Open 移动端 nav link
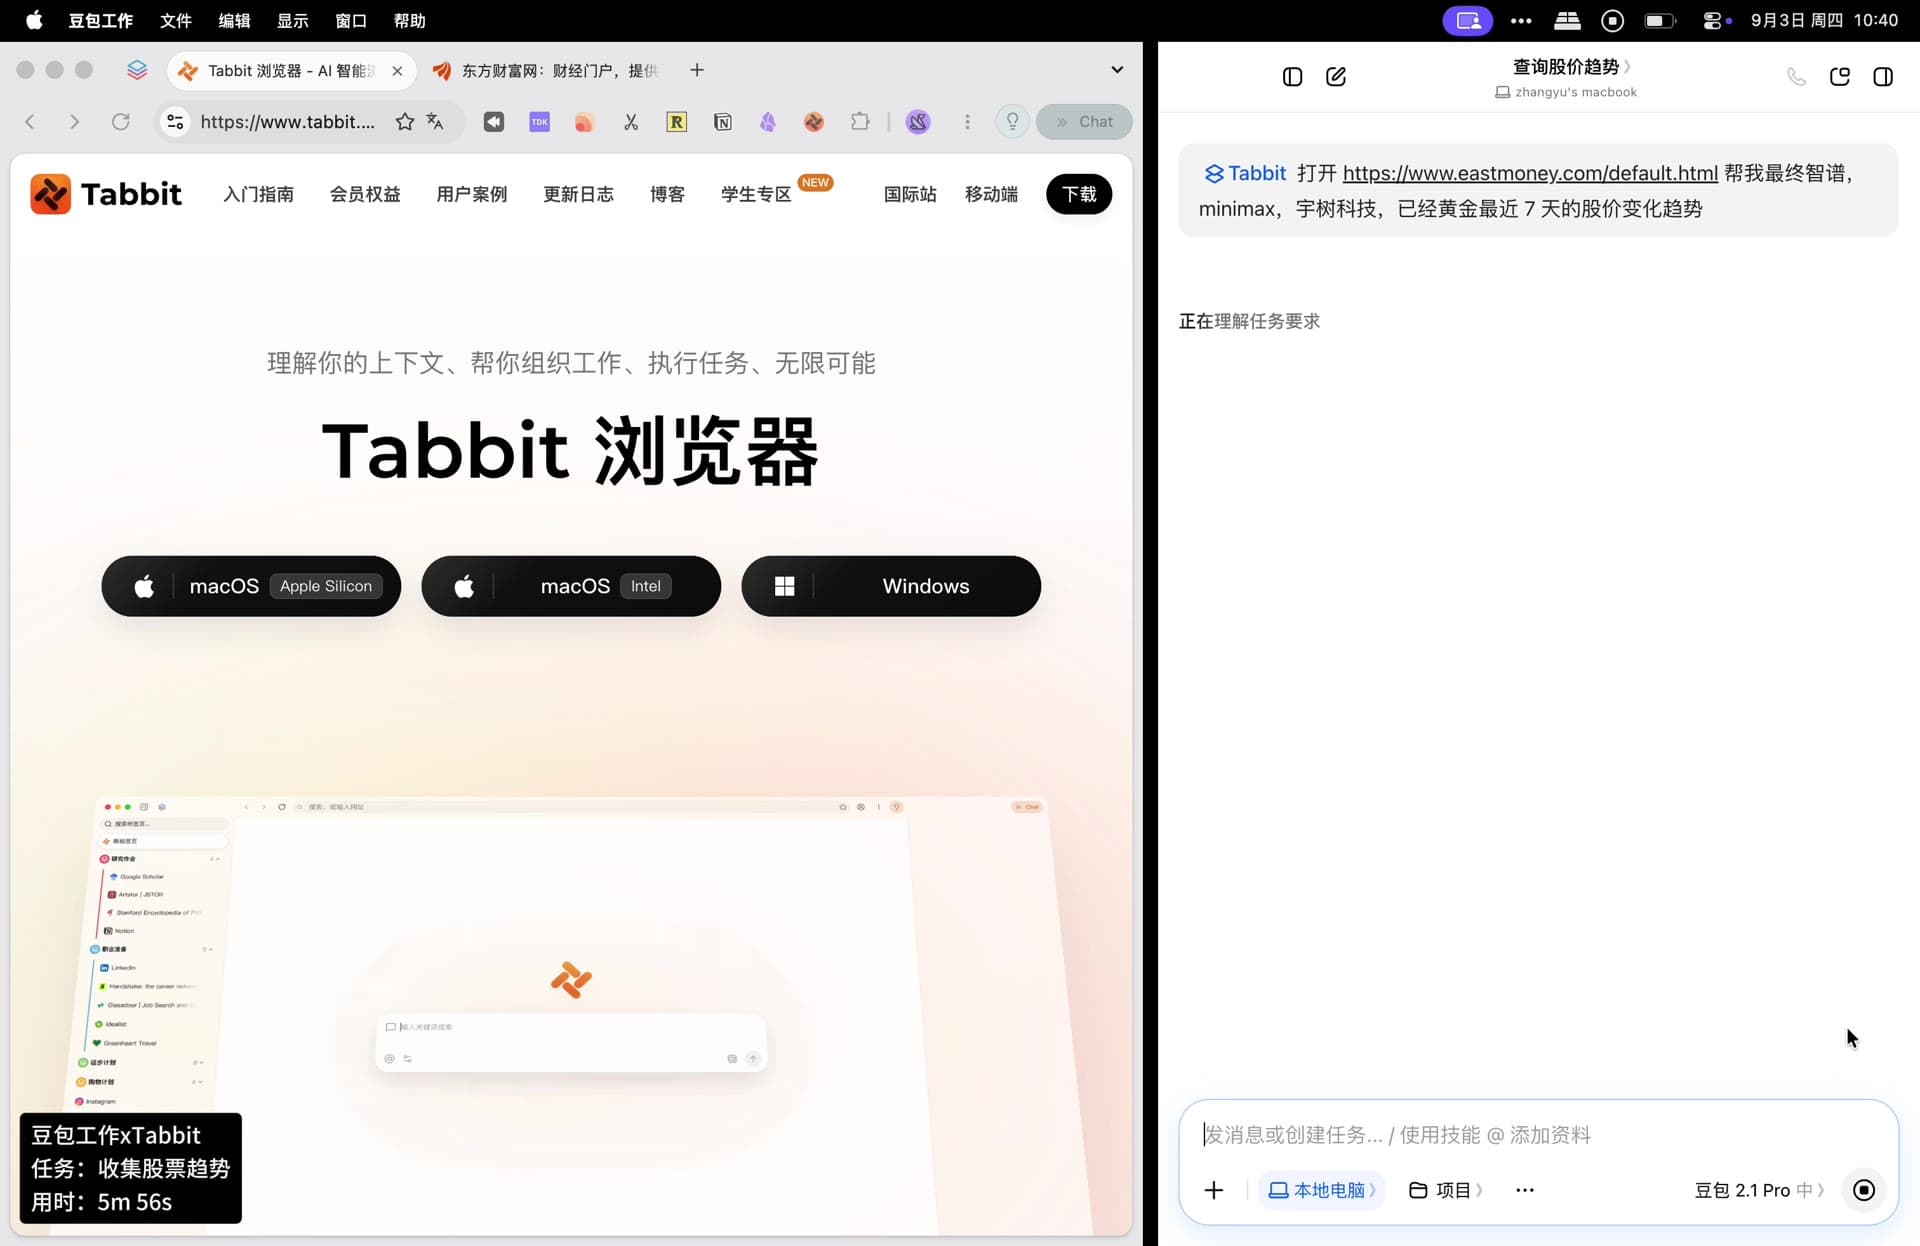 (991, 194)
